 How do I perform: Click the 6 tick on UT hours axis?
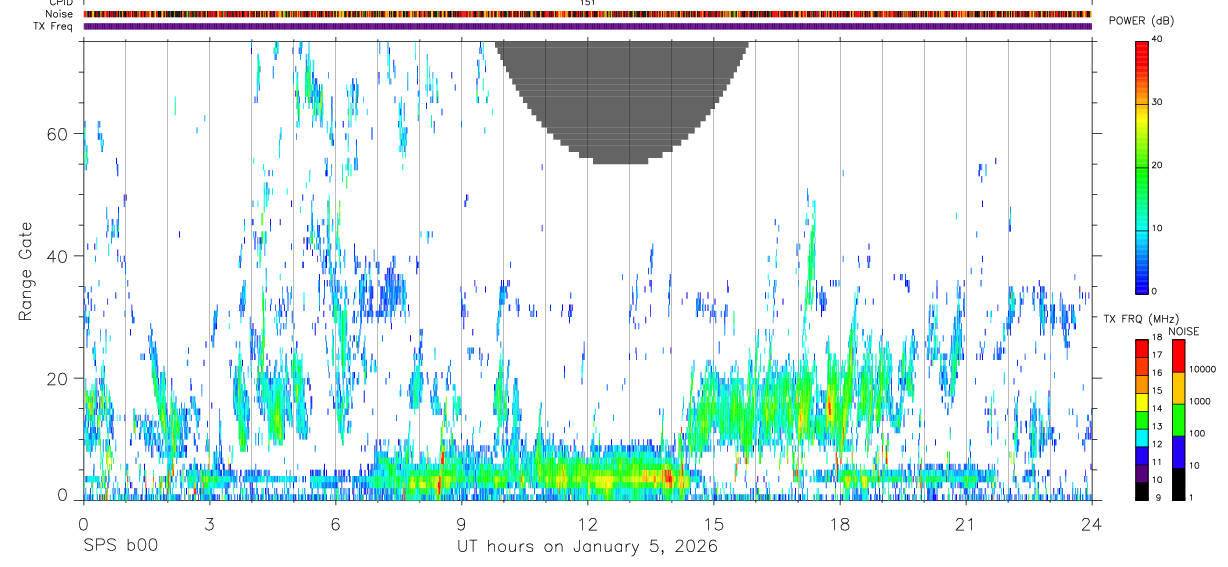tap(335, 523)
